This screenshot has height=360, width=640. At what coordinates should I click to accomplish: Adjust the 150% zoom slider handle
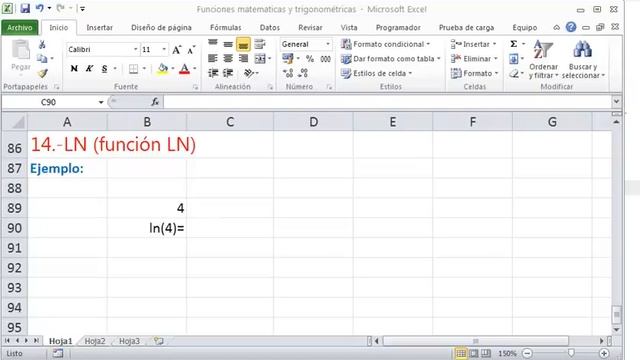[571, 353]
